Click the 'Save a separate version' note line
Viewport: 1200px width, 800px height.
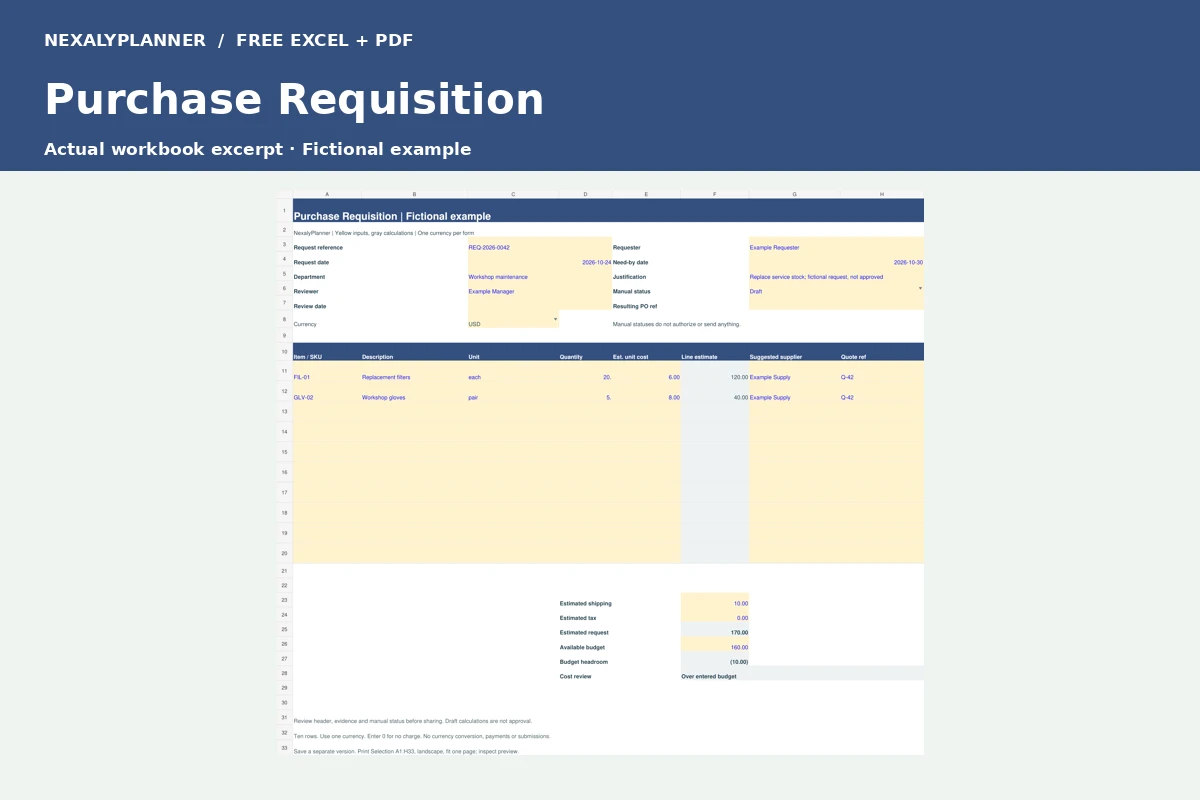point(406,751)
